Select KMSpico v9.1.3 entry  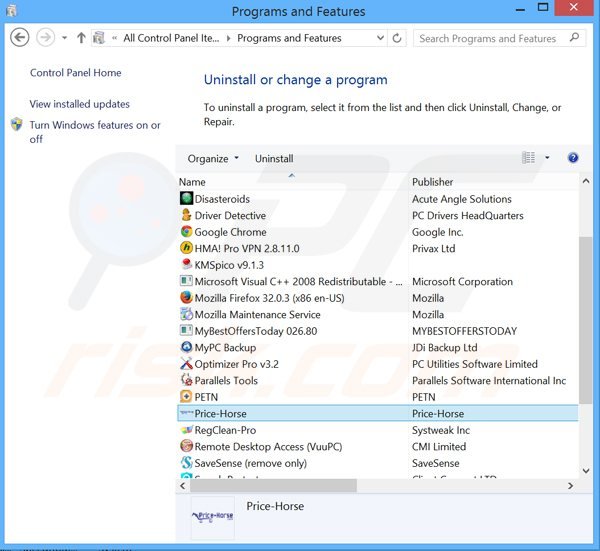[x=229, y=265]
